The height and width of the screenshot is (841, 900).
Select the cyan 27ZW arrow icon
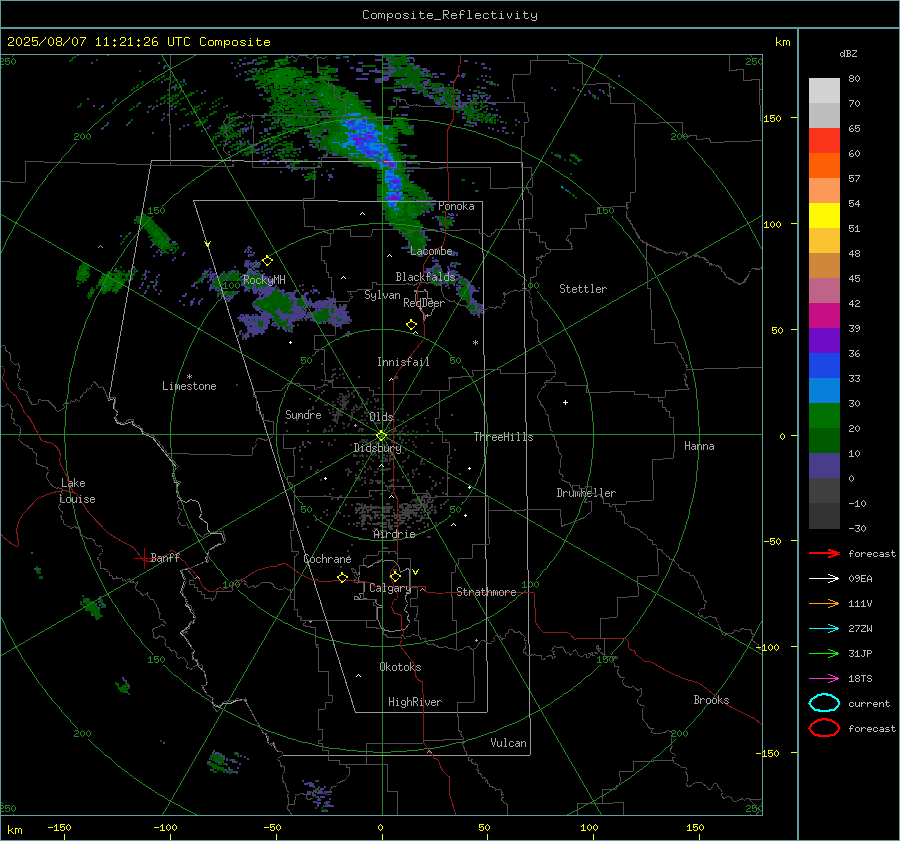click(824, 629)
